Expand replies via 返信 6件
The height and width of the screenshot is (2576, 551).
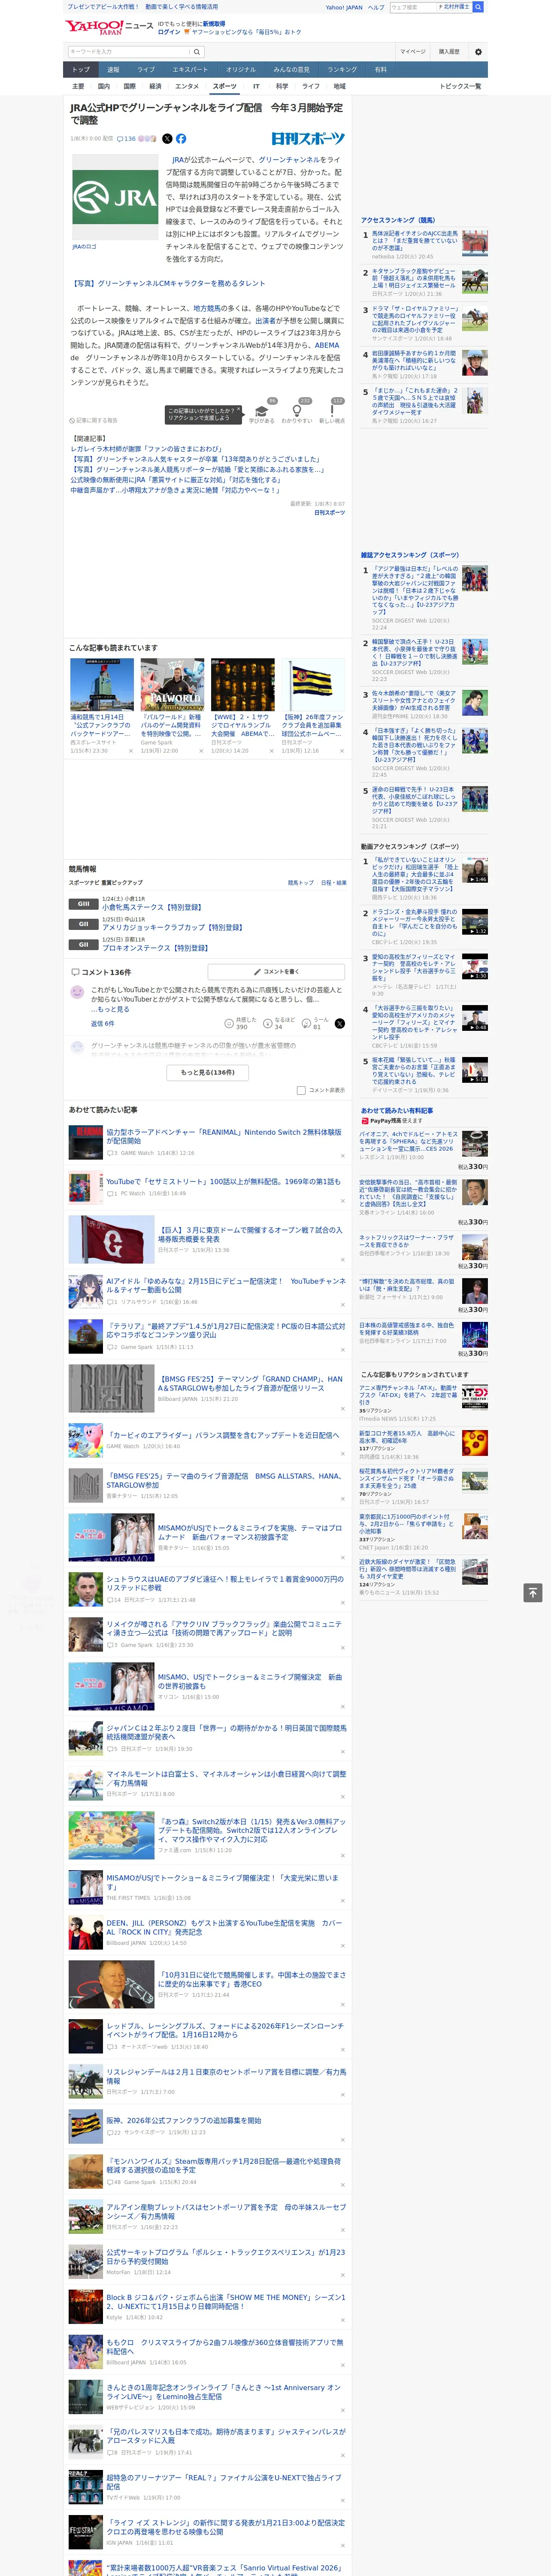click(x=103, y=1023)
